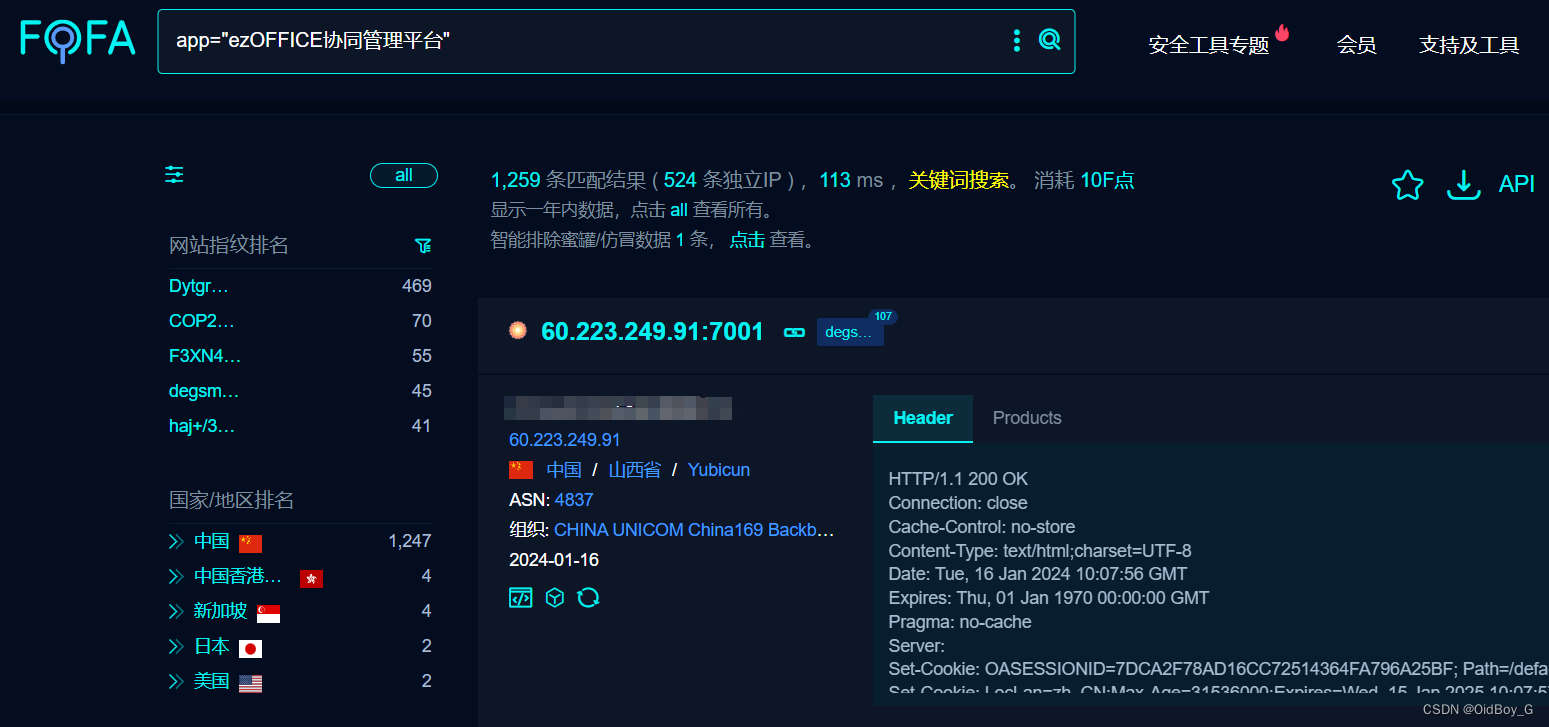Click the orange status icon beside 60.223.249.91:7001
This screenshot has height=727, width=1549.
point(518,331)
